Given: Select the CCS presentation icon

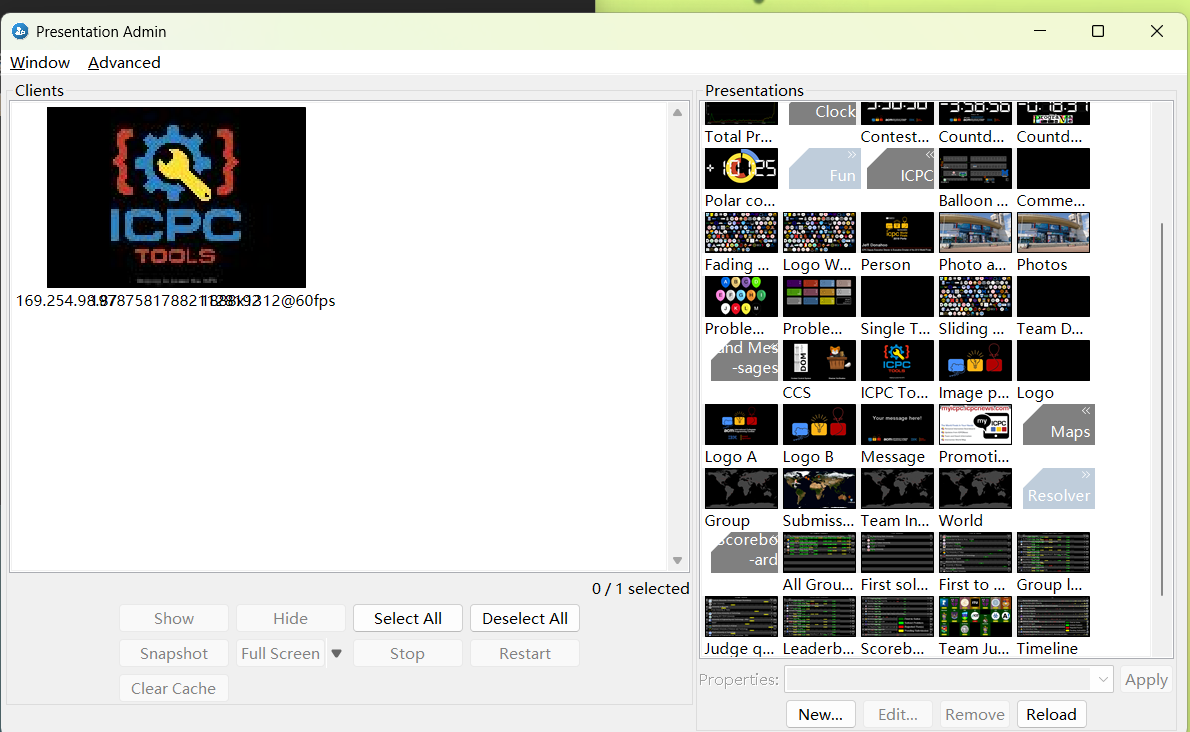Looking at the screenshot, I should tap(819, 361).
